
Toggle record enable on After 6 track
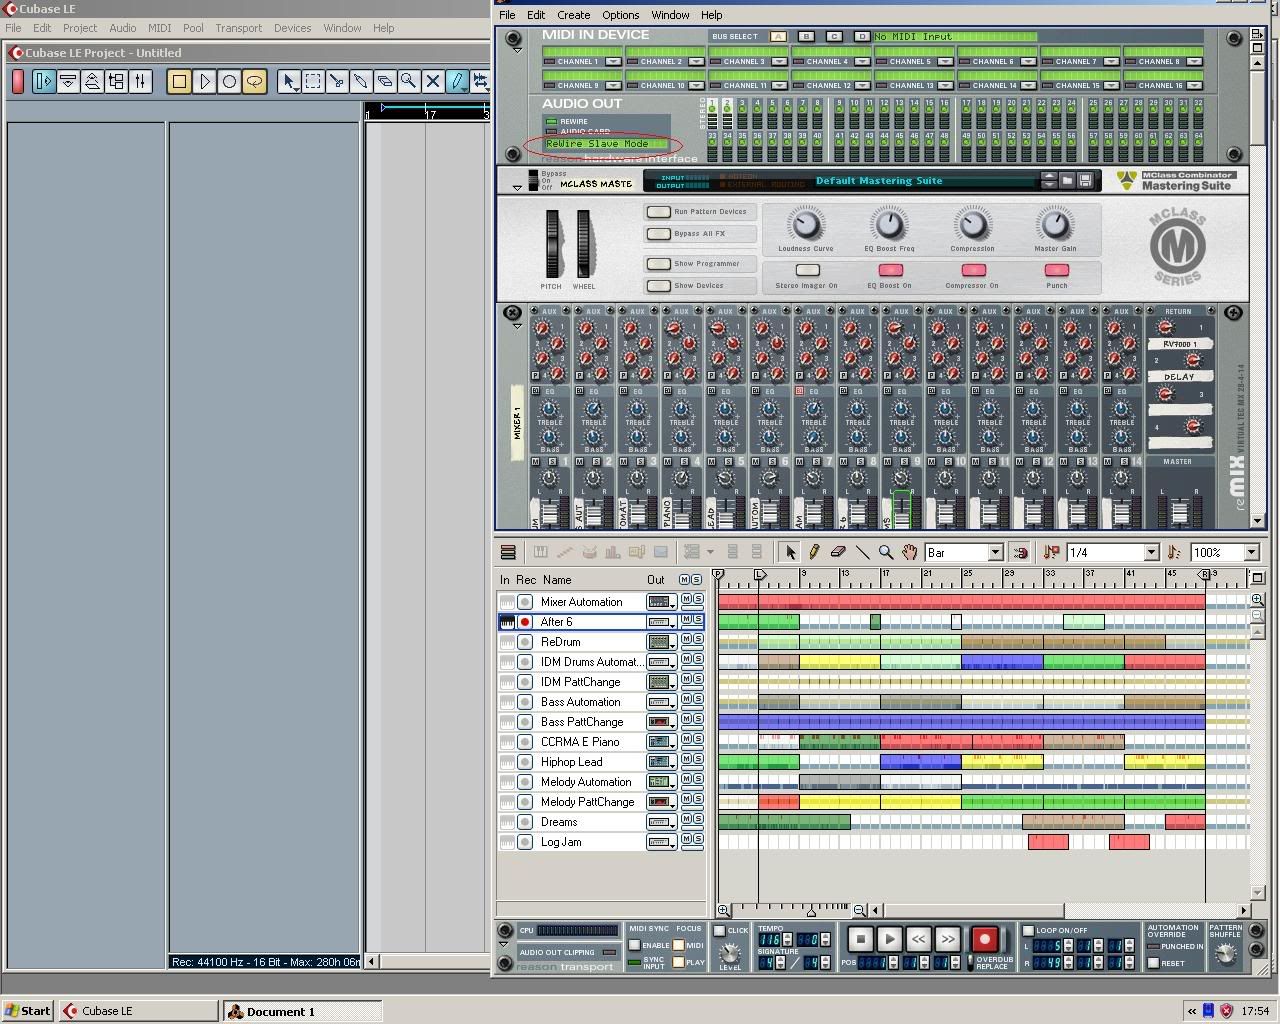pos(525,622)
